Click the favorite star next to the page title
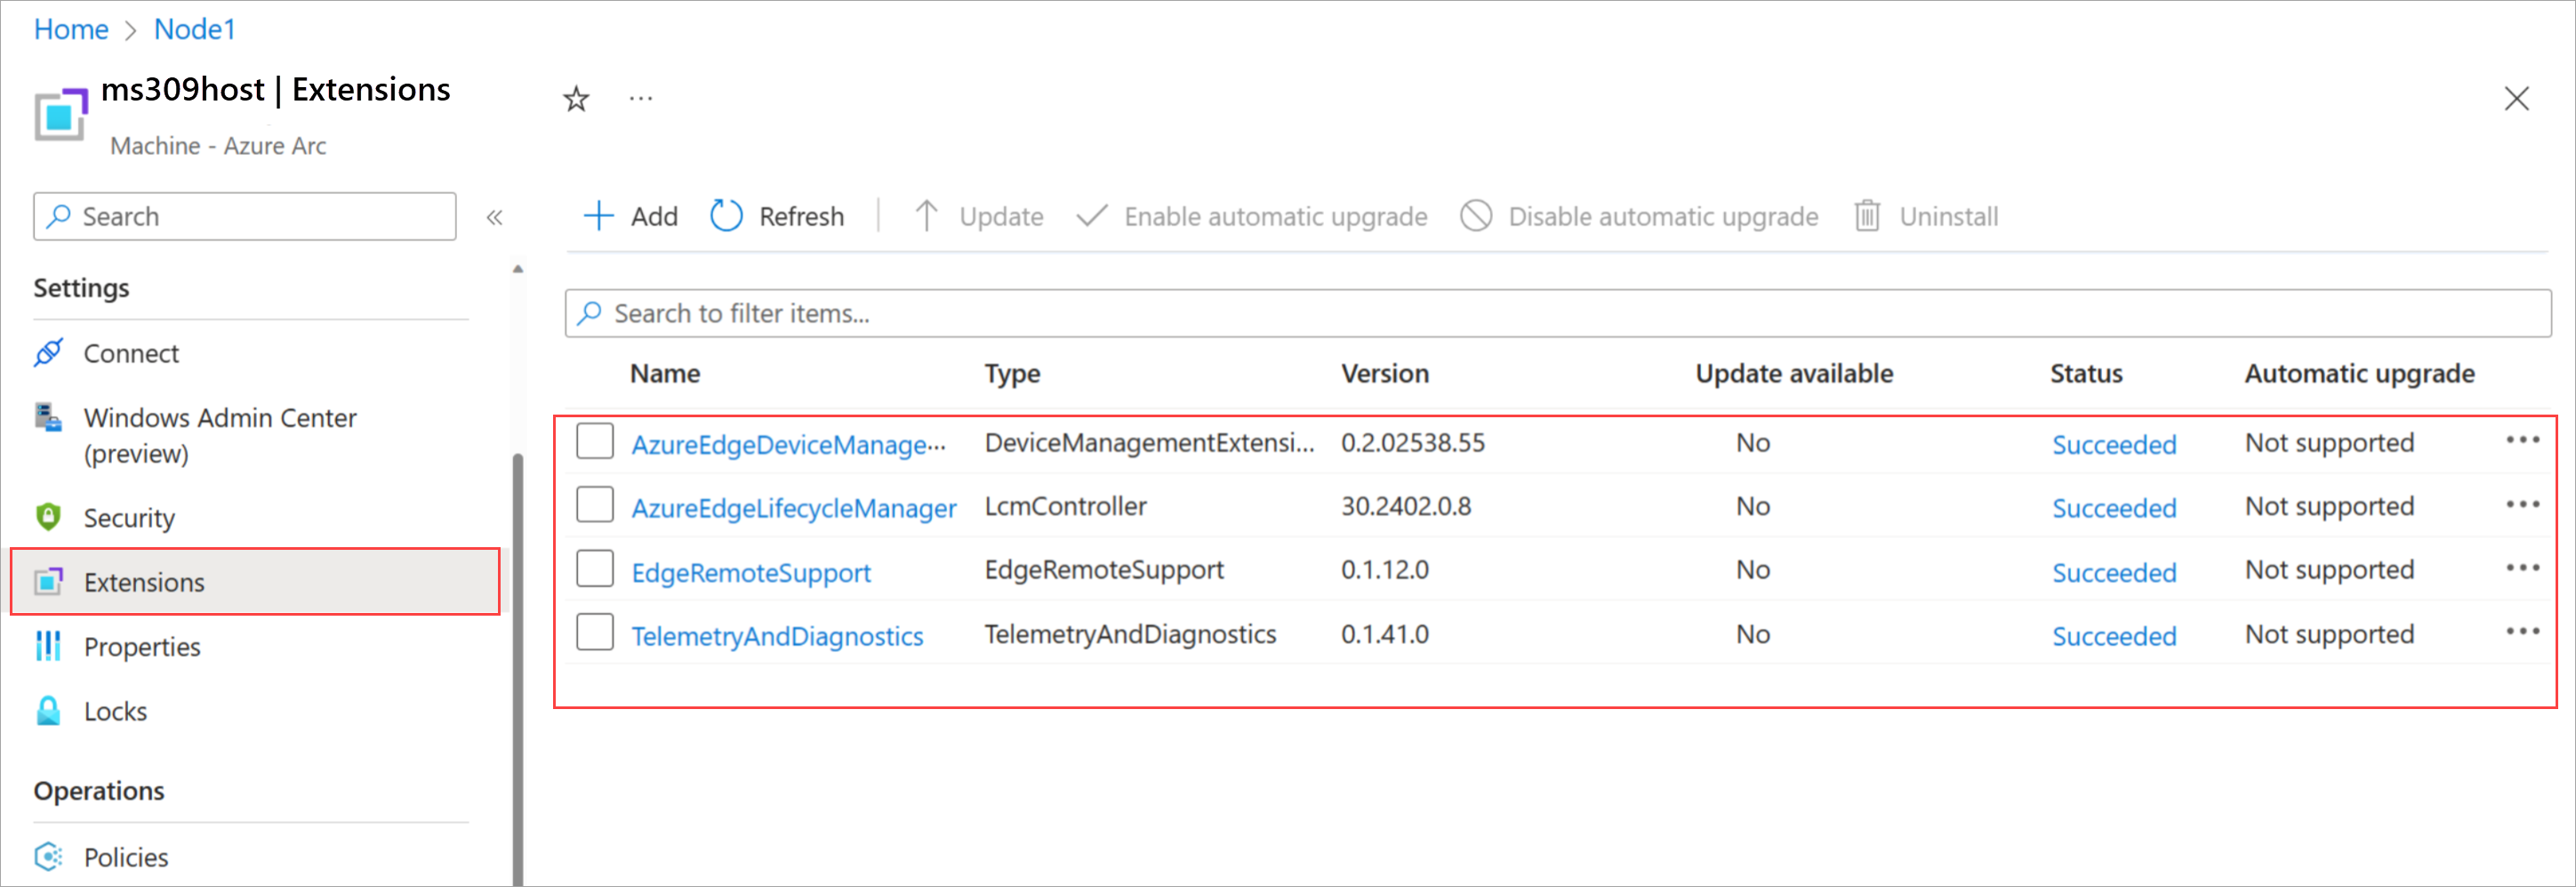This screenshot has width=2576, height=887. [x=576, y=98]
